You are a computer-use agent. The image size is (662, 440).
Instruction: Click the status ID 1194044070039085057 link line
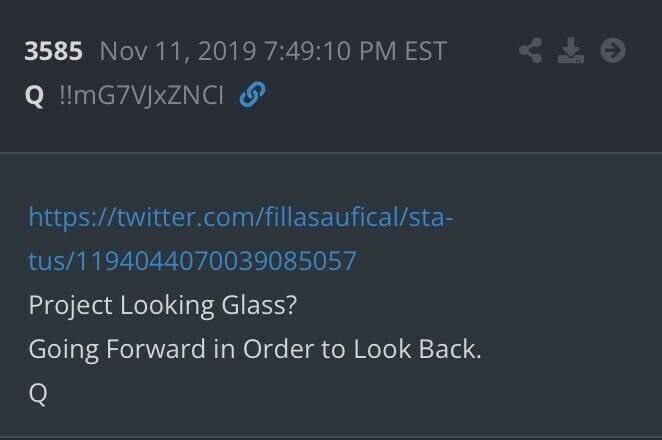(193, 261)
